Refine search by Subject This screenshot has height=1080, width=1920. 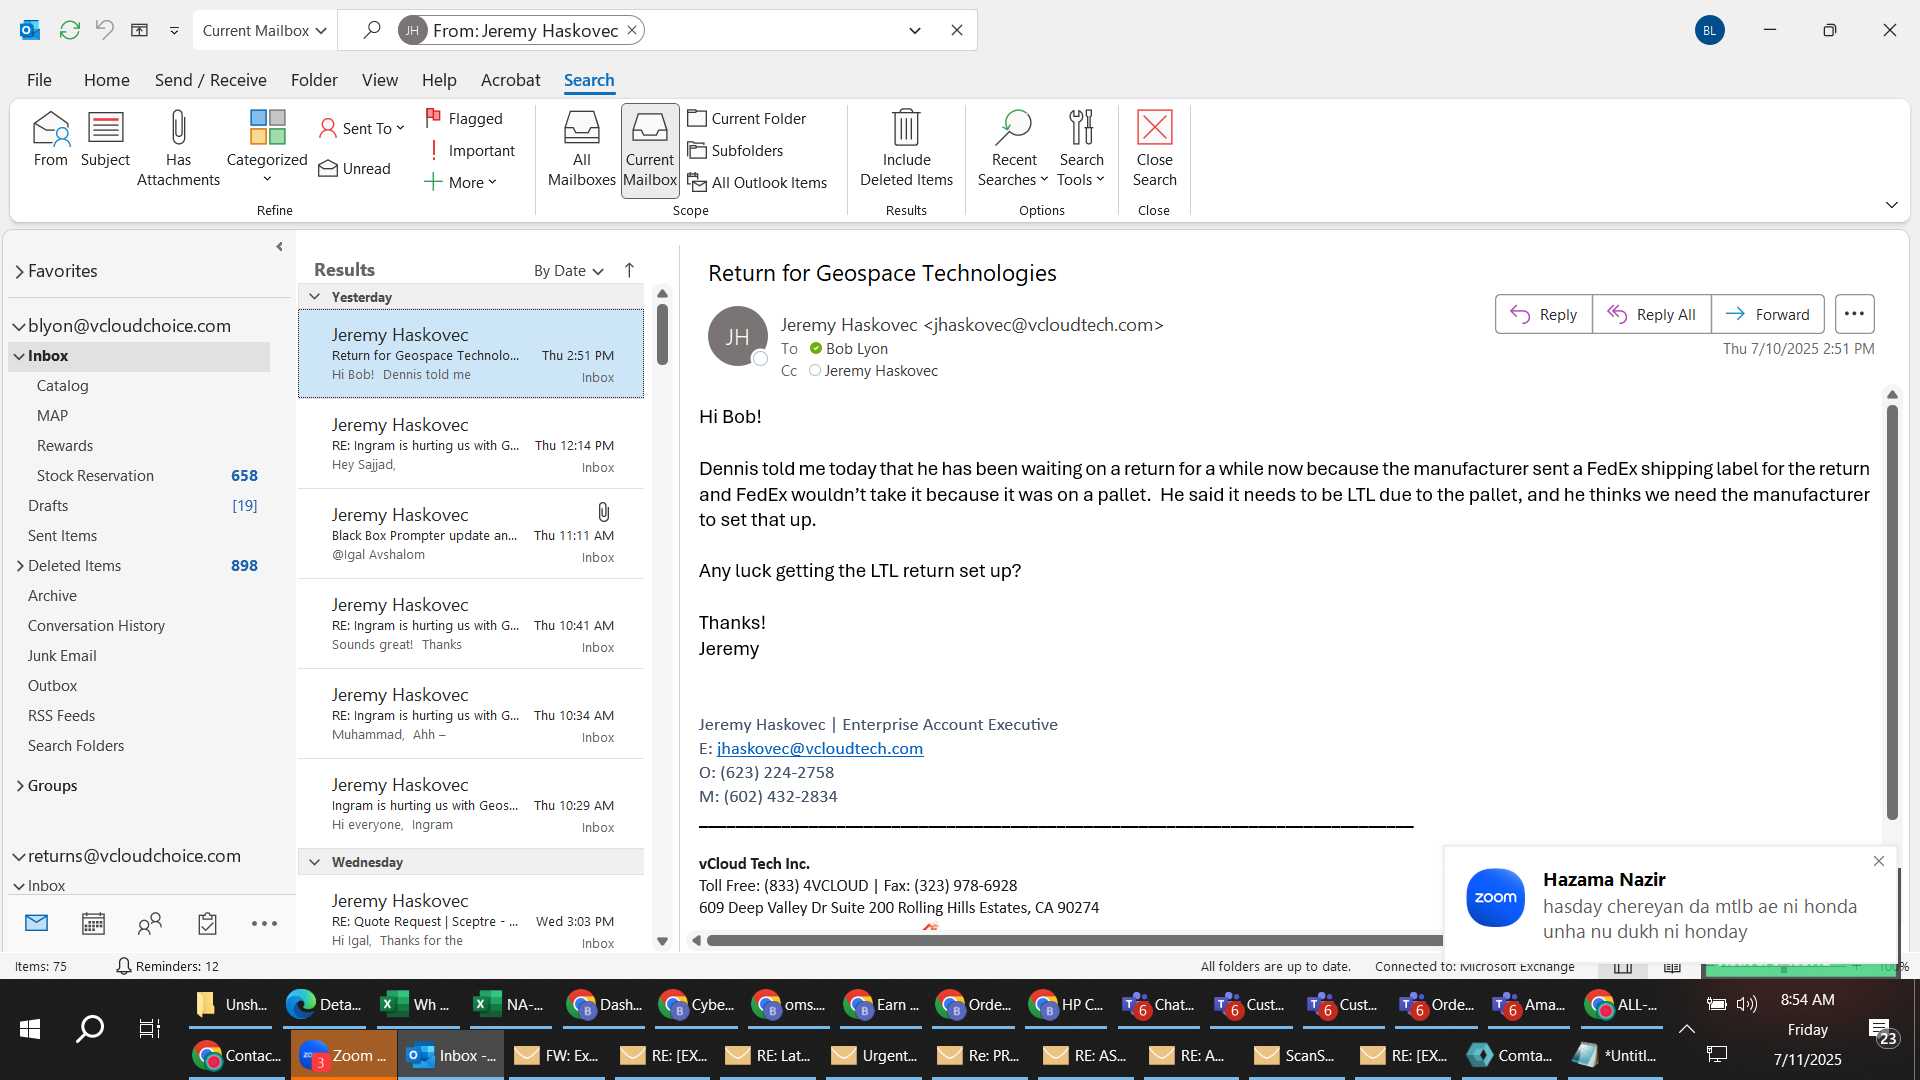coord(105,139)
